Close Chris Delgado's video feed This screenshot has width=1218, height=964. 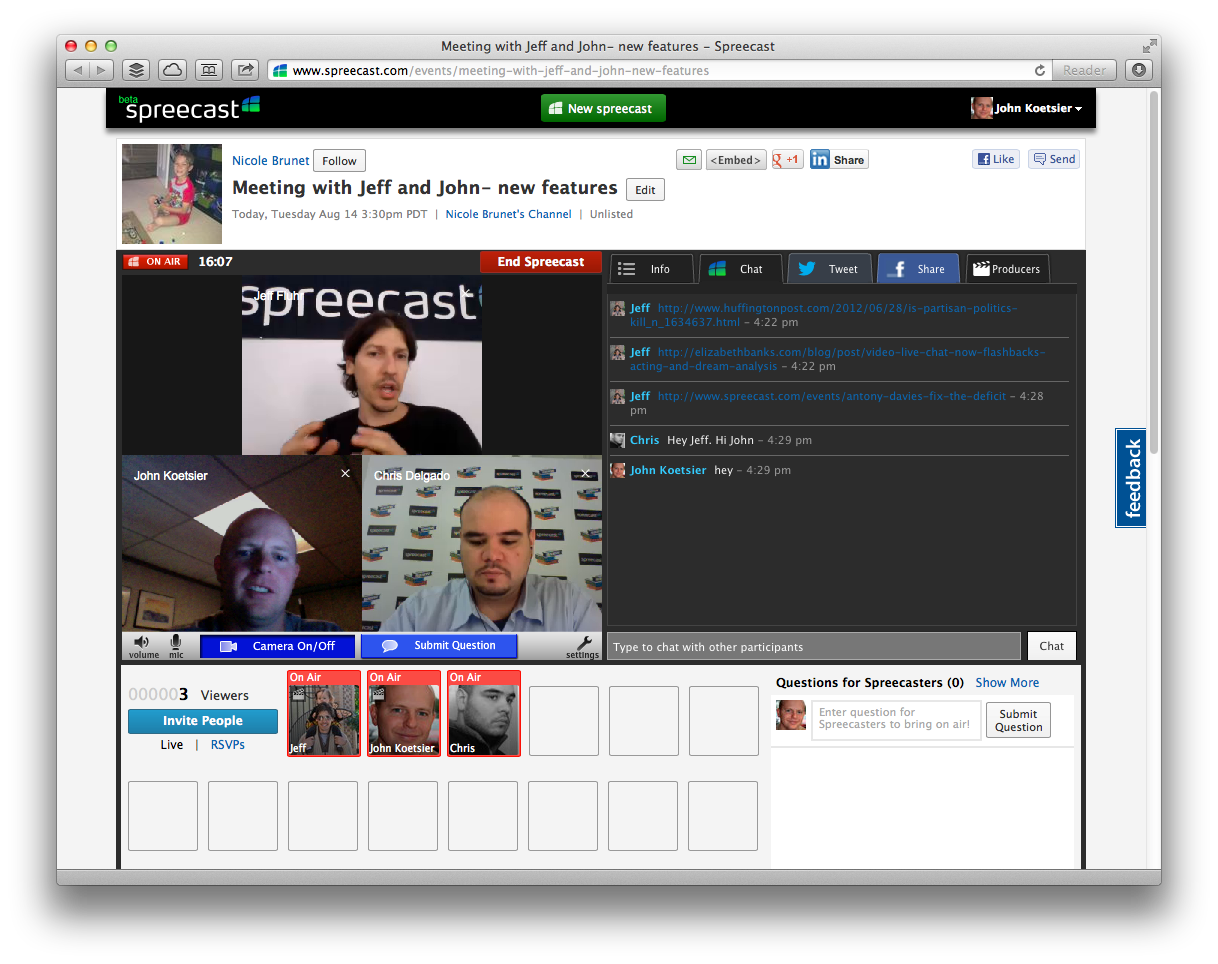pos(585,474)
